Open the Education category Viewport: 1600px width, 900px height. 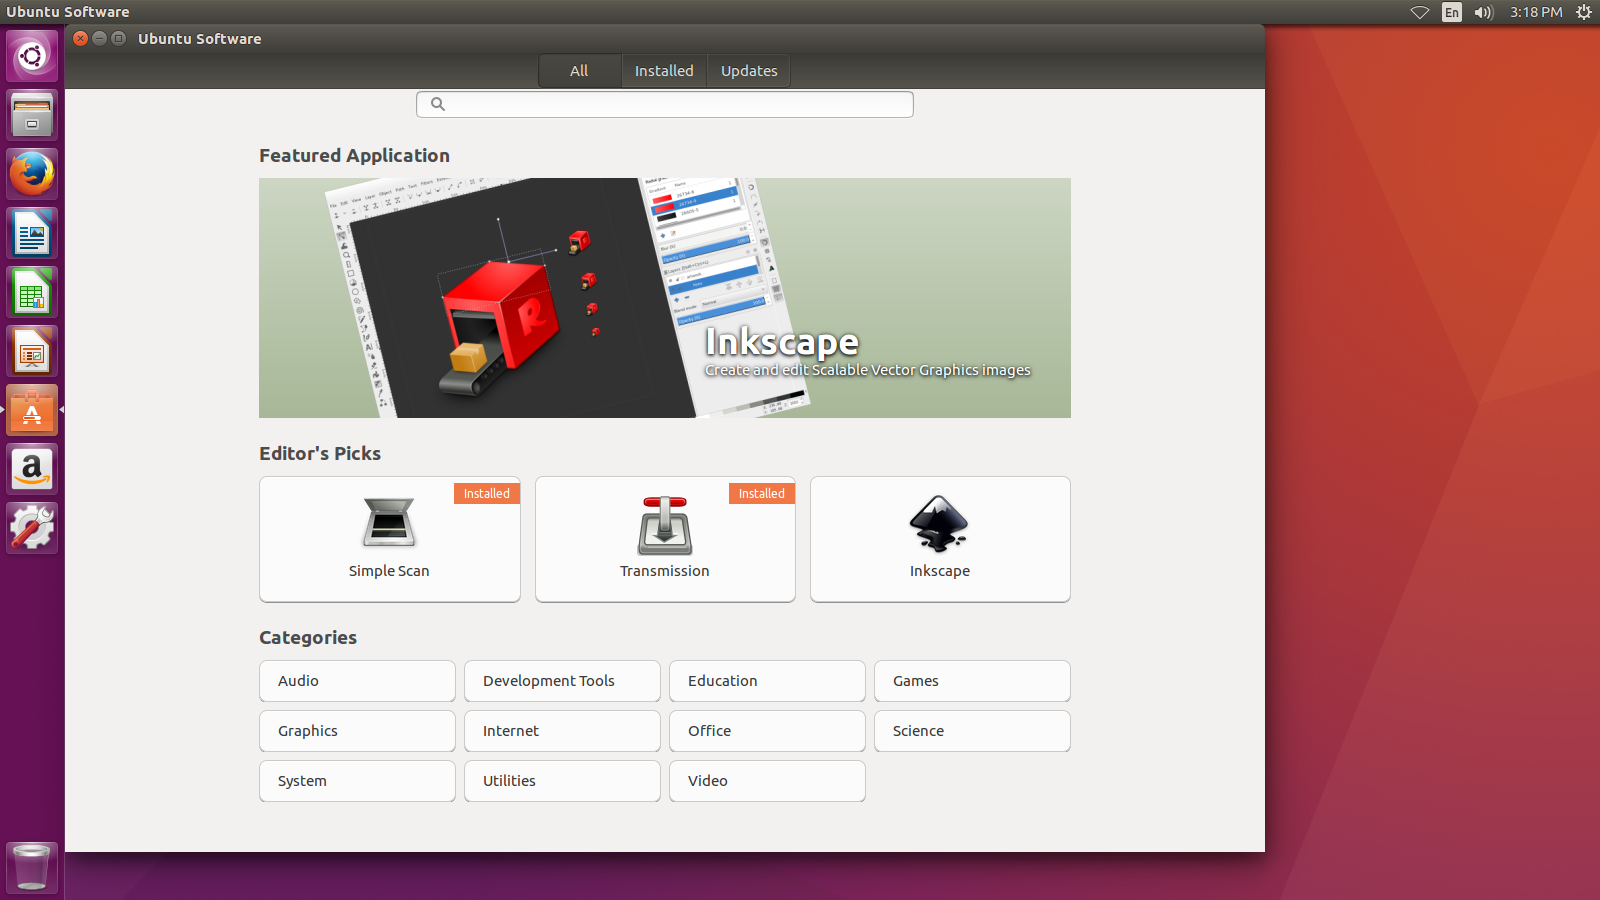[767, 681]
